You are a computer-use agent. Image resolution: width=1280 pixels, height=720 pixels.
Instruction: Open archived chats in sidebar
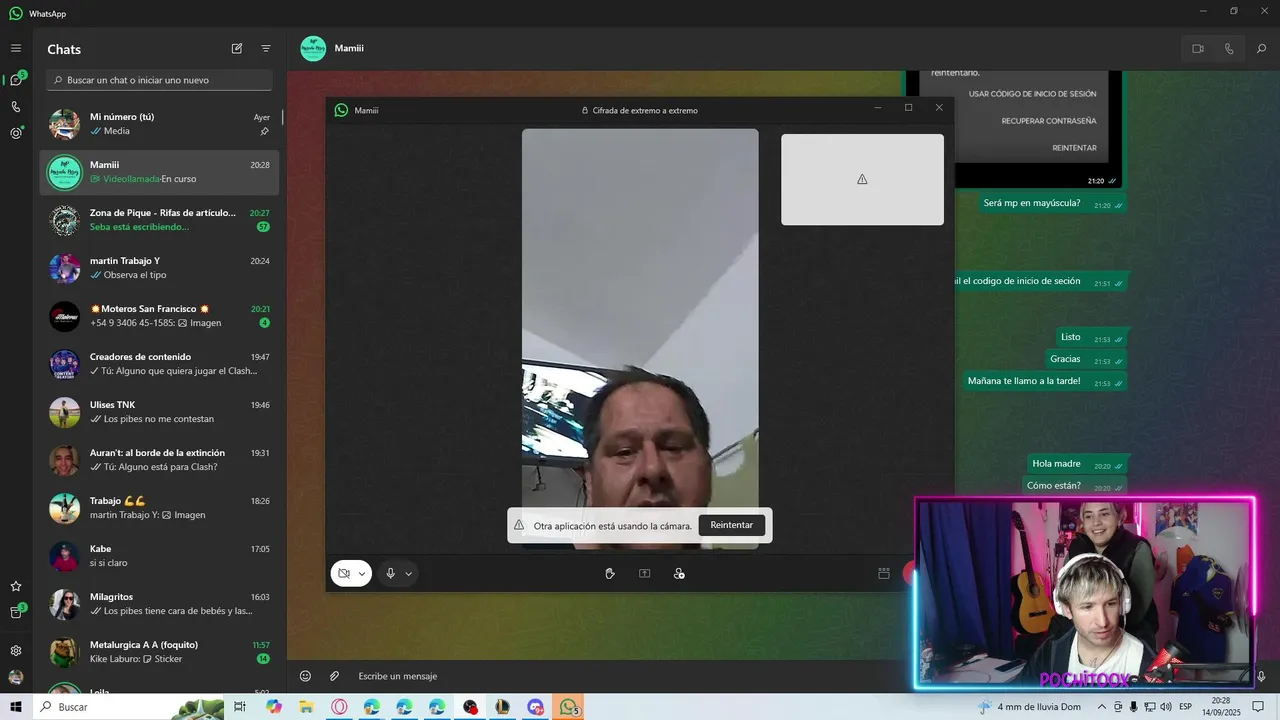point(16,612)
